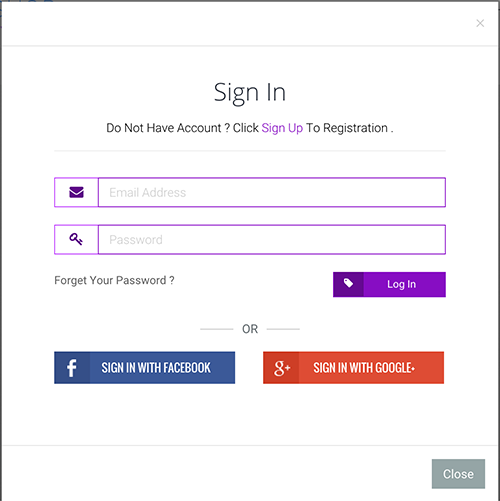Click the left line beside OR label
Viewport: 500px width, 501px height.
coord(217,329)
